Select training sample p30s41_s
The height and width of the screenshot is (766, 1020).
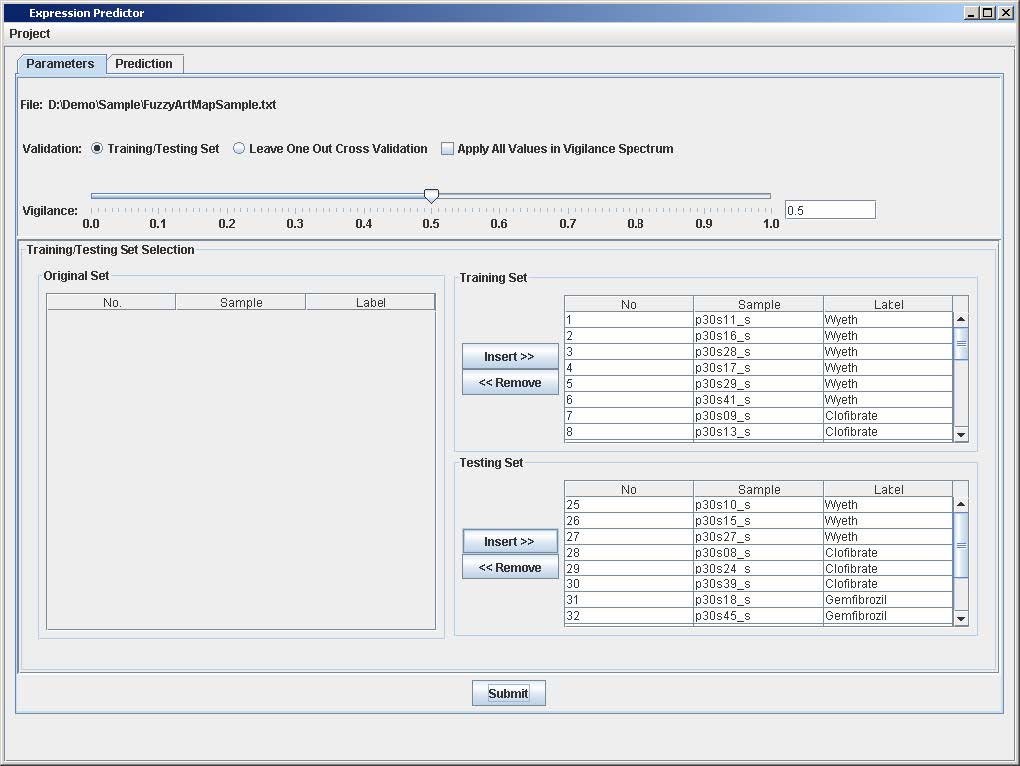tap(758, 400)
